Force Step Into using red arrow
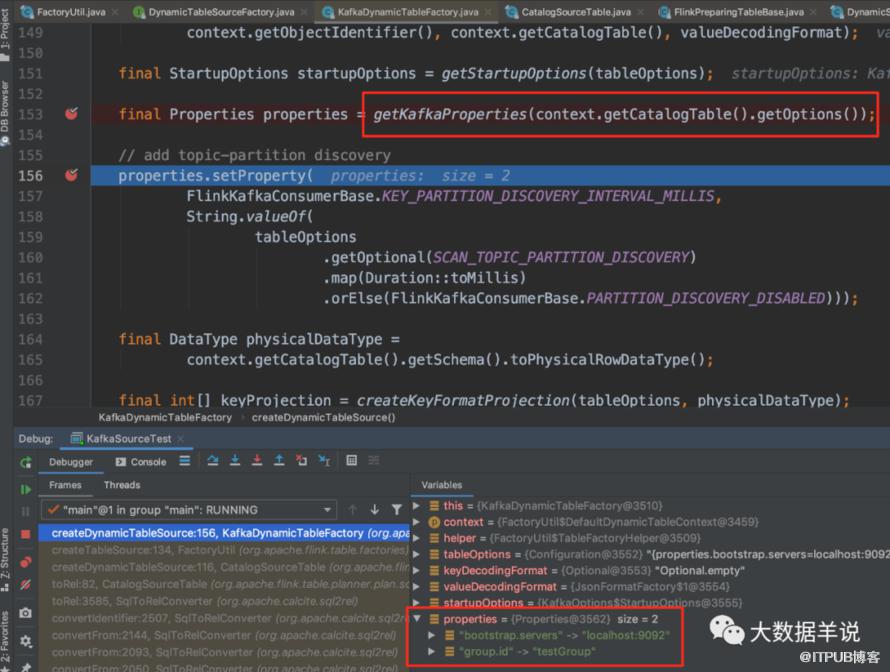 pyautogui.click(x=257, y=461)
